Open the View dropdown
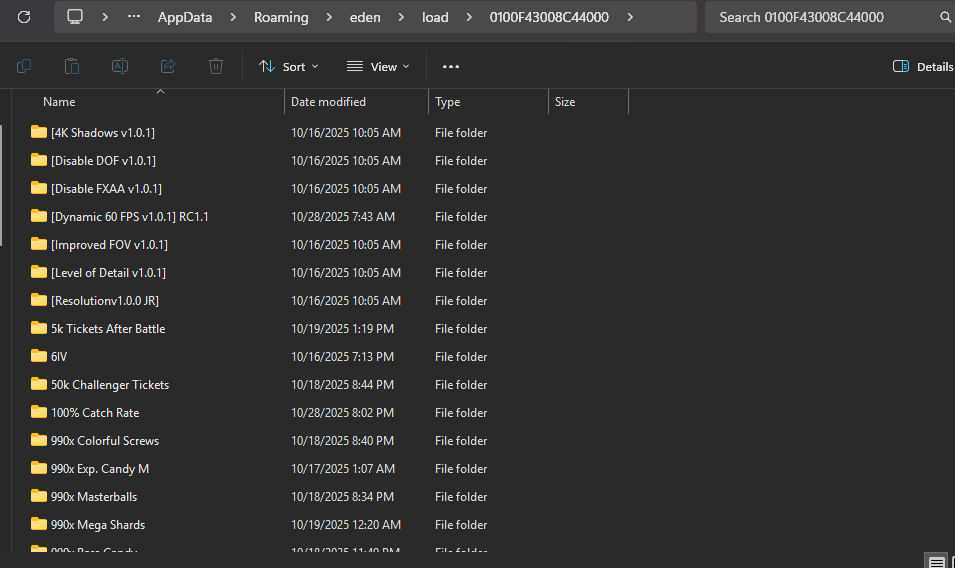Screen dimensions: 955x568 [x=378, y=66]
